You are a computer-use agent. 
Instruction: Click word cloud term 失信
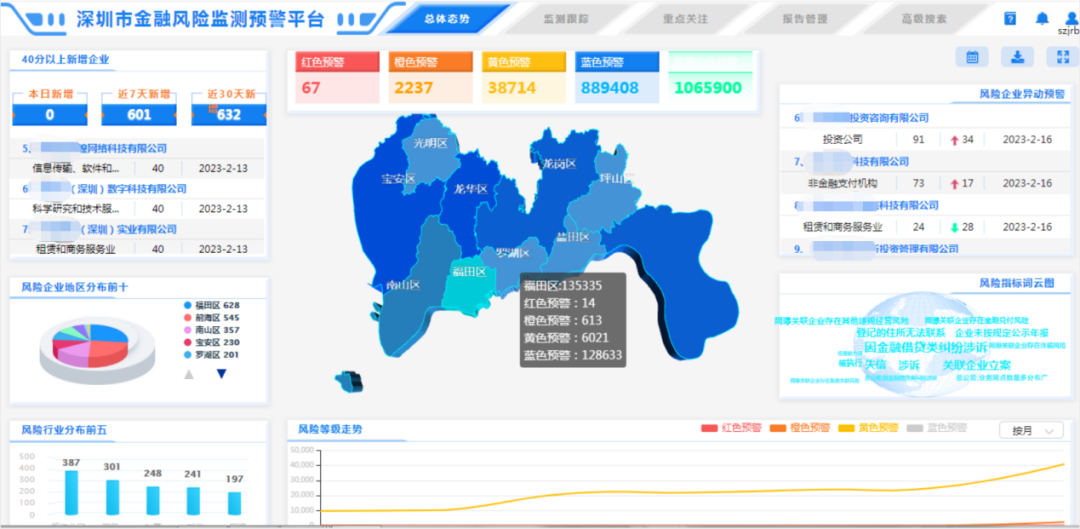(x=875, y=364)
